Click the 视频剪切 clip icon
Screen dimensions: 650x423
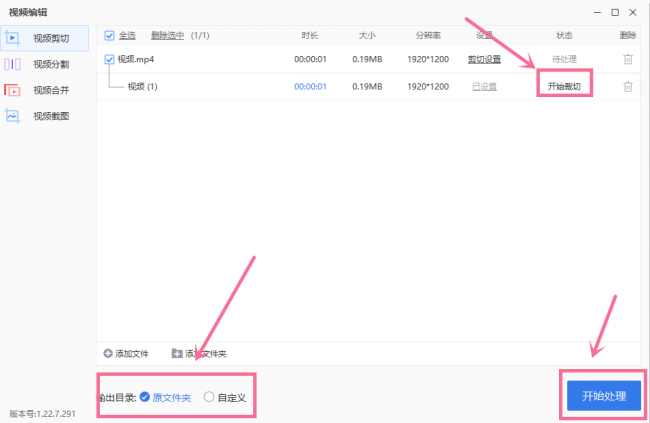coord(12,38)
